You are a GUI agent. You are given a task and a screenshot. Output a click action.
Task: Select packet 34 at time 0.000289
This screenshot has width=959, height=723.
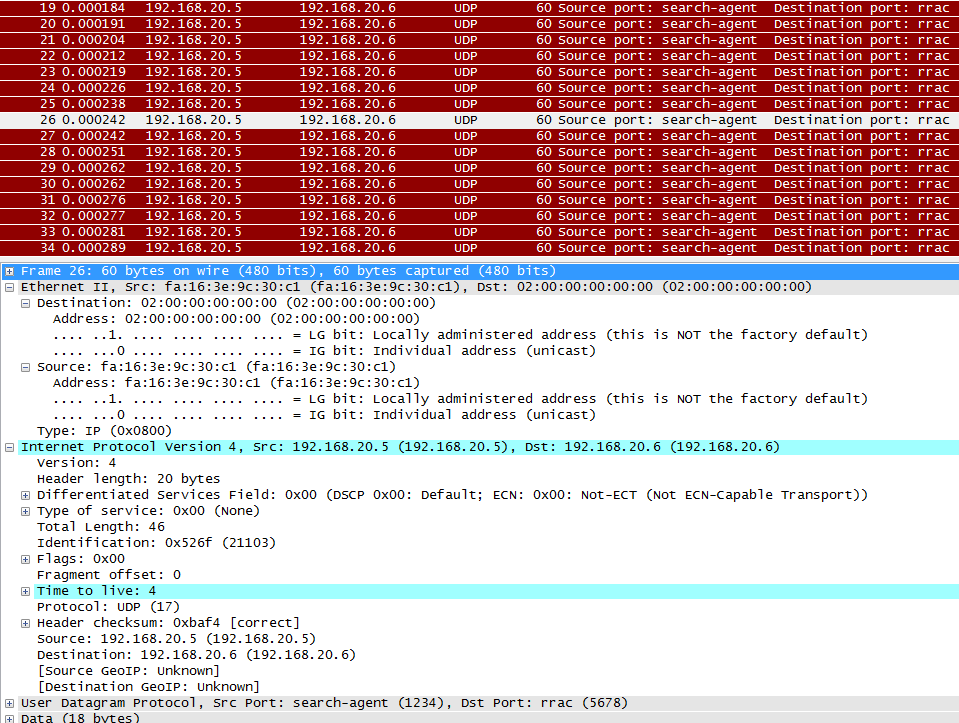480,248
